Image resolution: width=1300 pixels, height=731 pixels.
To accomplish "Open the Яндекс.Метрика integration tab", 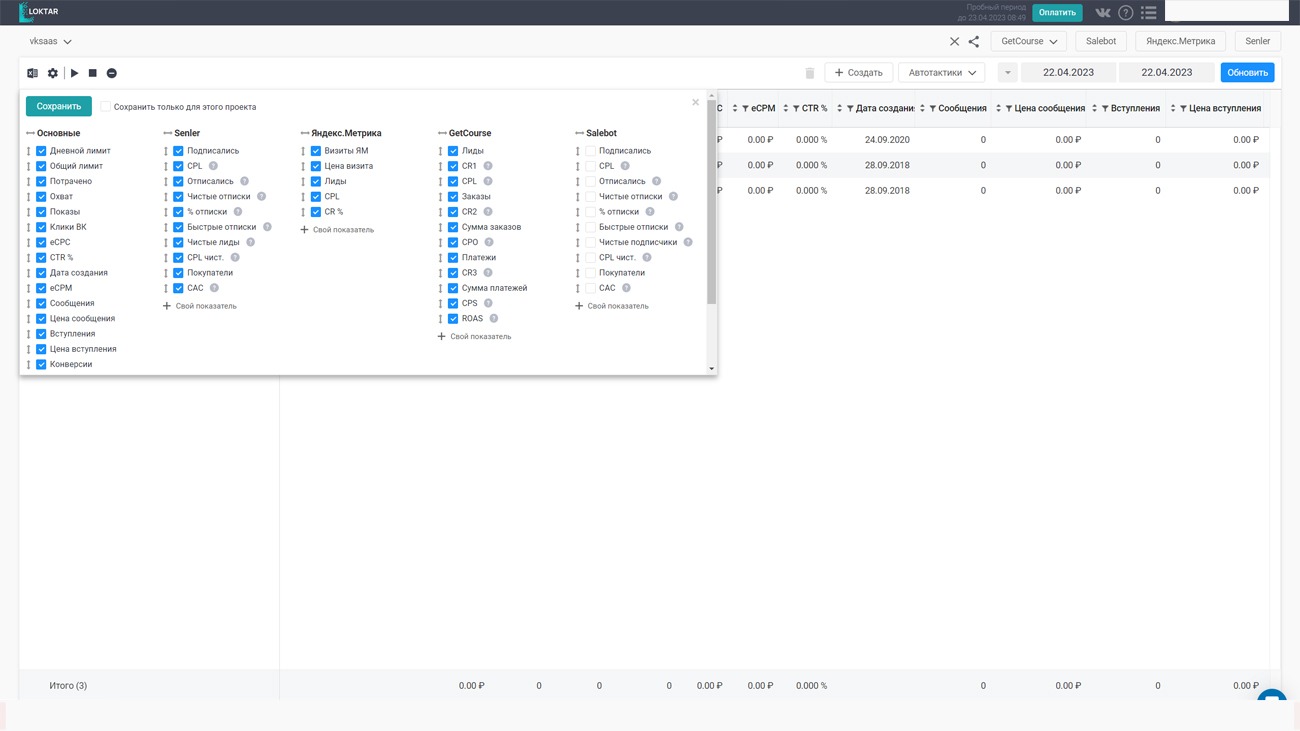I will [1180, 42].
